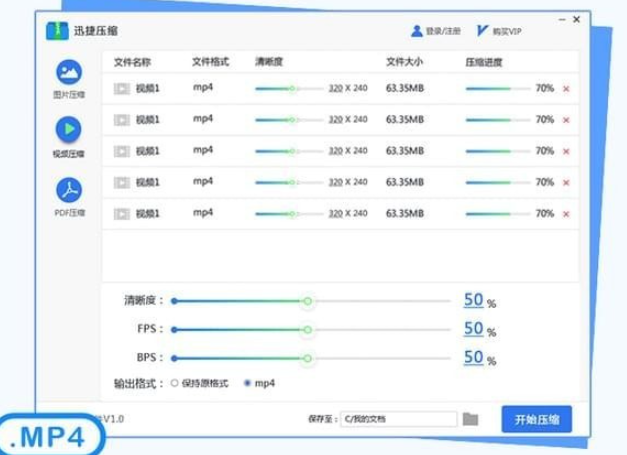Click the FPS slider handle

click(x=307, y=330)
